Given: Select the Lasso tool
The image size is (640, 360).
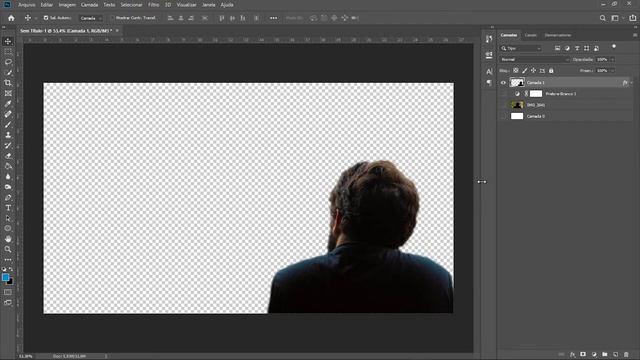Looking at the screenshot, I should (8, 62).
